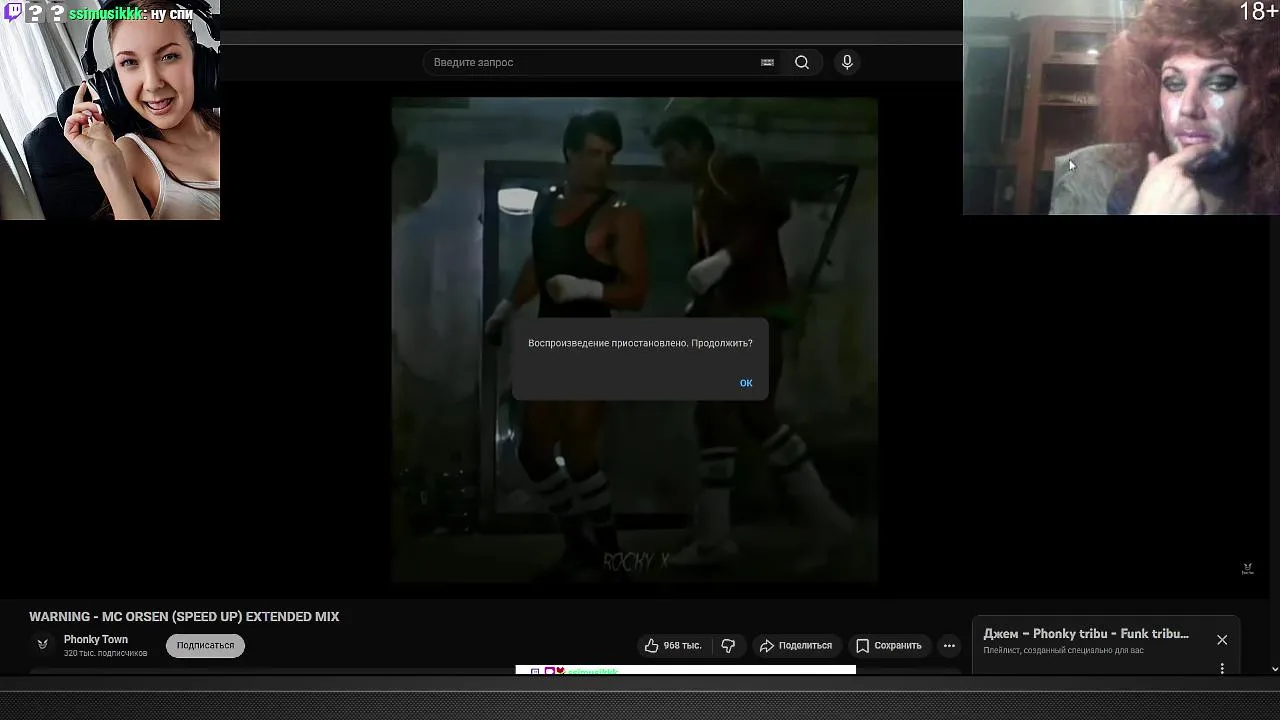Click the 320 тыс. подписчиков text
This screenshot has width=1280, height=720.
point(105,654)
